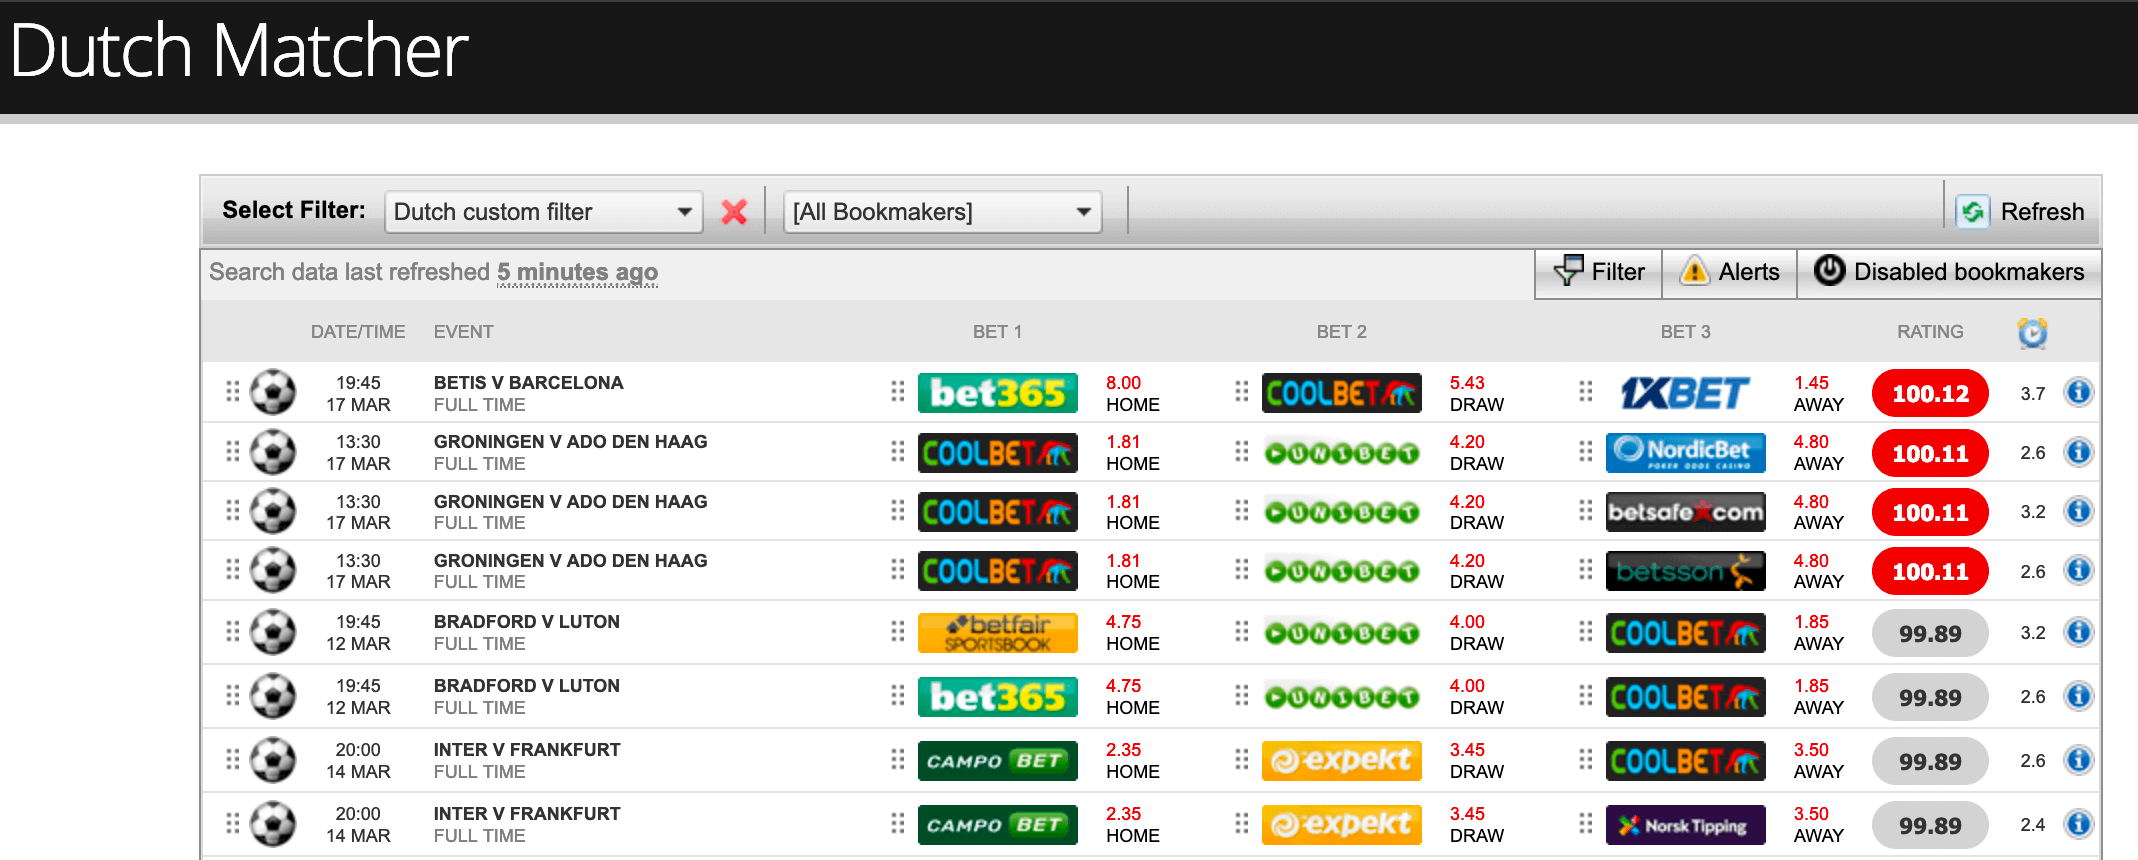2138x860 pixels.
Task: Click the 99.89 rating for Inter v Frankfurt Norsk Tipping row
Action: (1929, 825)
